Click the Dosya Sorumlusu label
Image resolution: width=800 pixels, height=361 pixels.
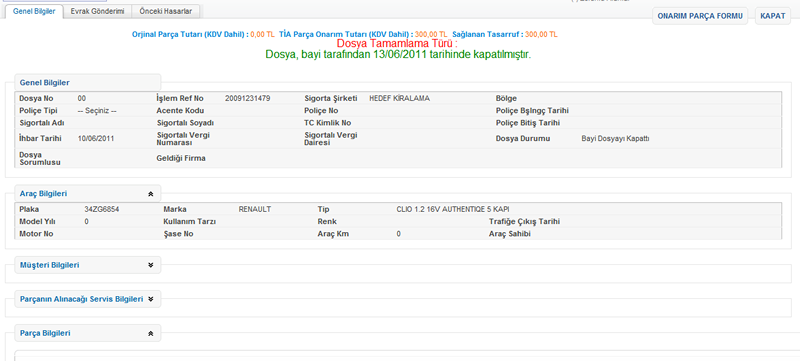[40, 158]
